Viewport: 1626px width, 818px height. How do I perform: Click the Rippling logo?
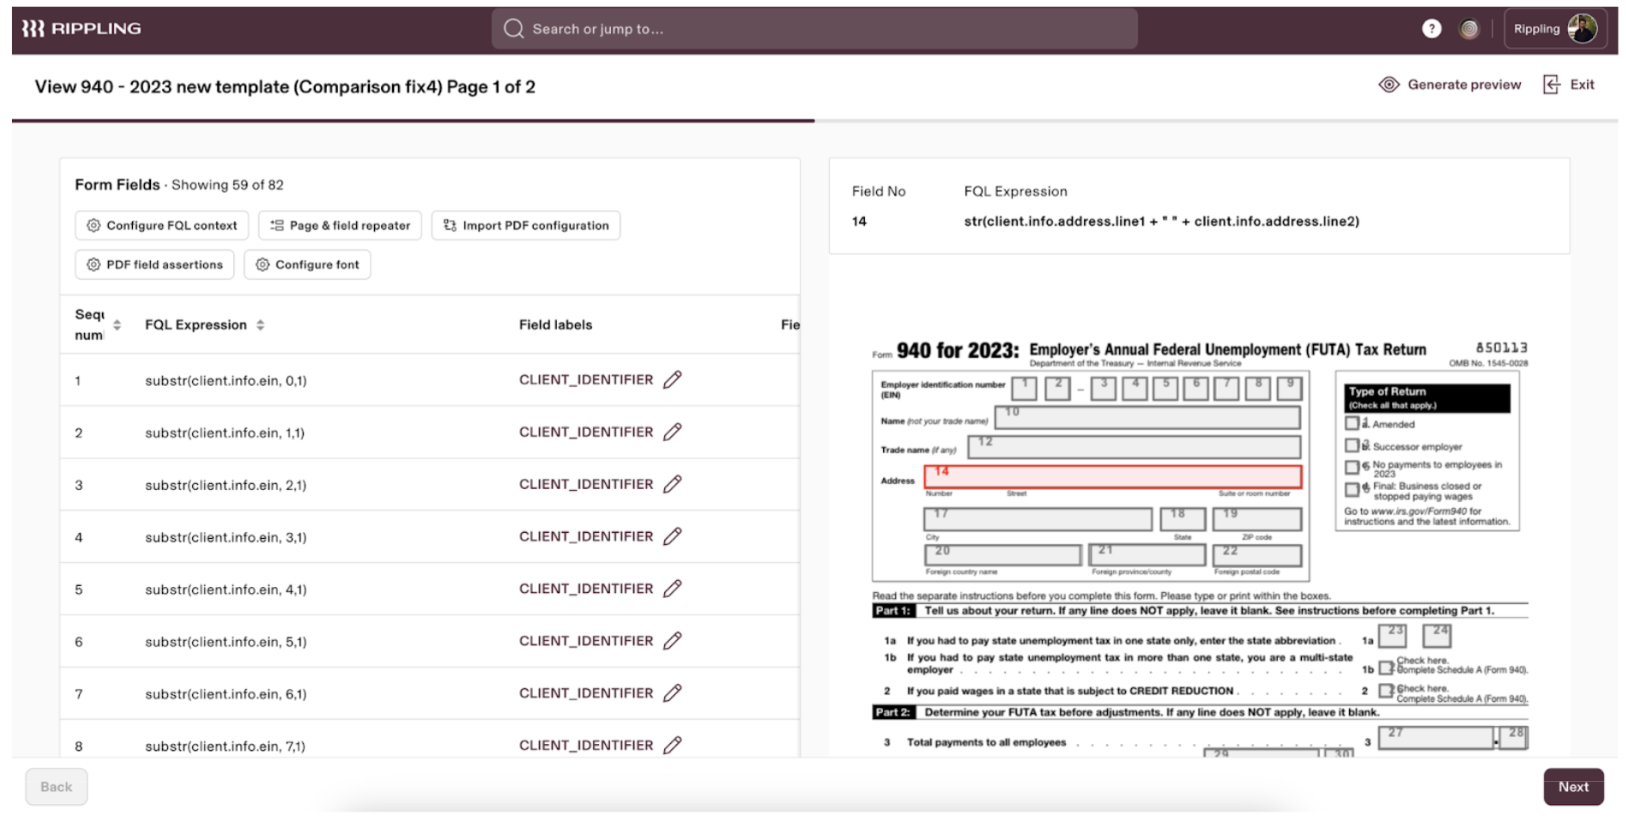(81, 29)
